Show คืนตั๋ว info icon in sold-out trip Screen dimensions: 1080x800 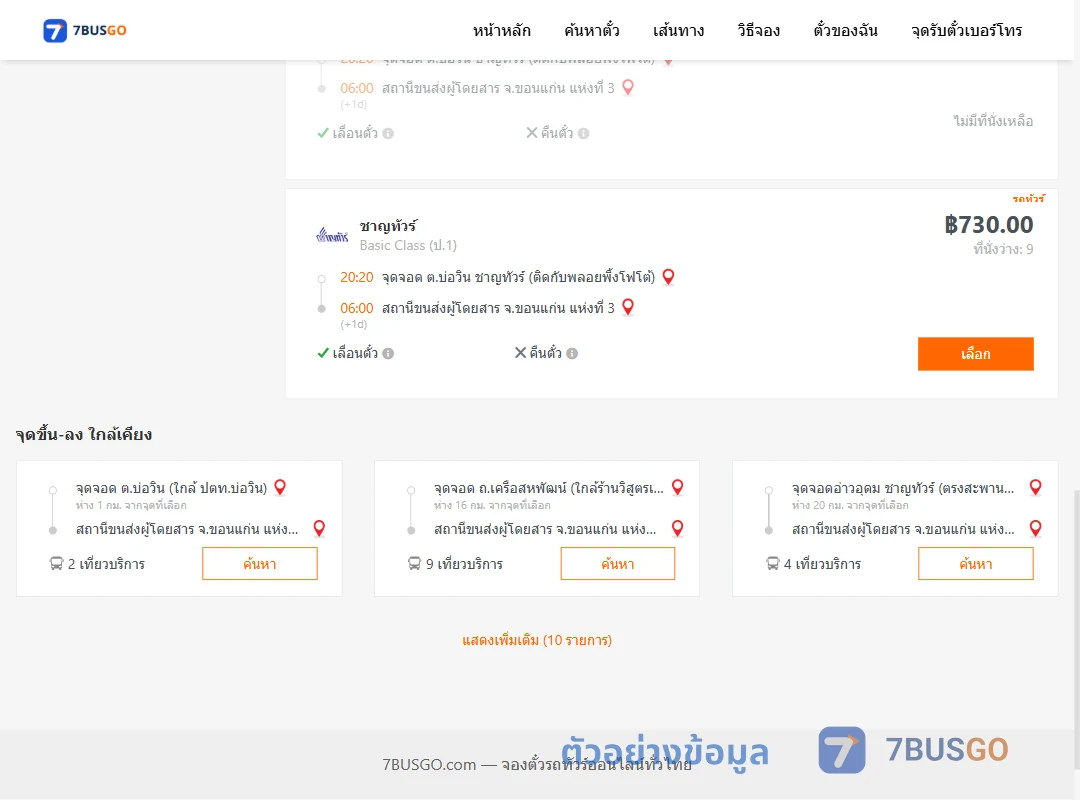click(x=583, y=134)
